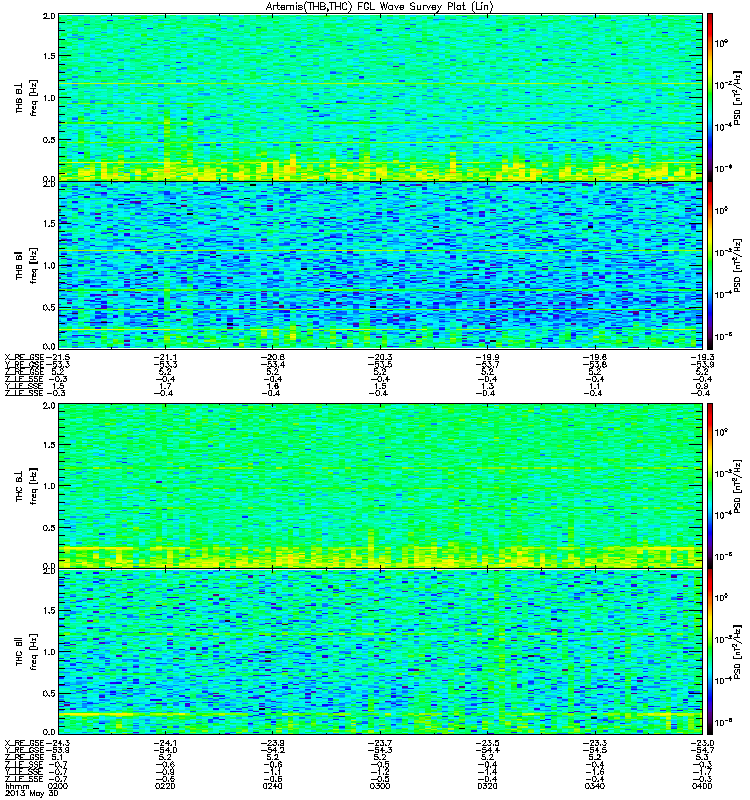Click the PSD label beside THC B-perpendicular color bar
This screenshot has height=800, width=750.
(x=738, y=486)
